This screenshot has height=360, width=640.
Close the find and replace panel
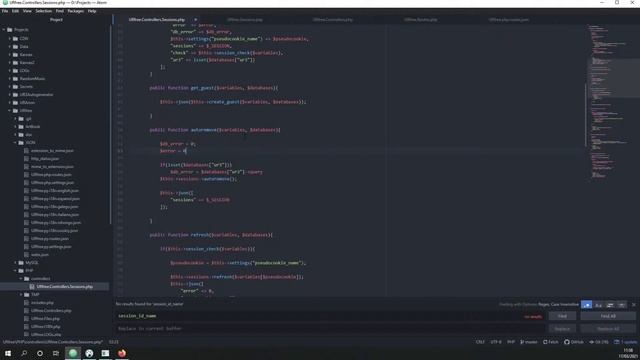[x=633, y=305]
